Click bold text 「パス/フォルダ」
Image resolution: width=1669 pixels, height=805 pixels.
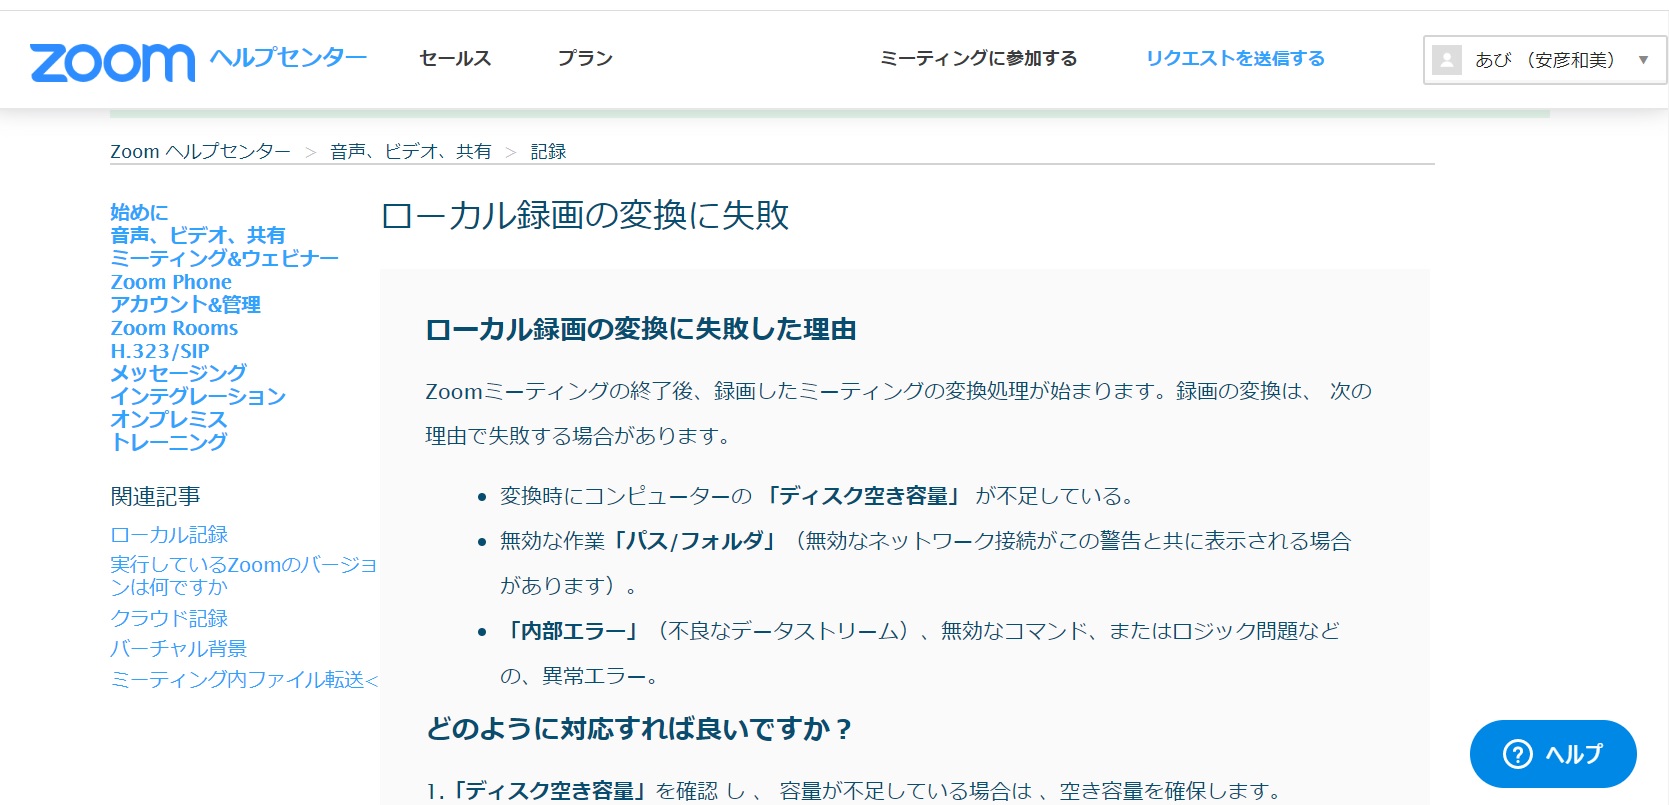tap(695, 541)
